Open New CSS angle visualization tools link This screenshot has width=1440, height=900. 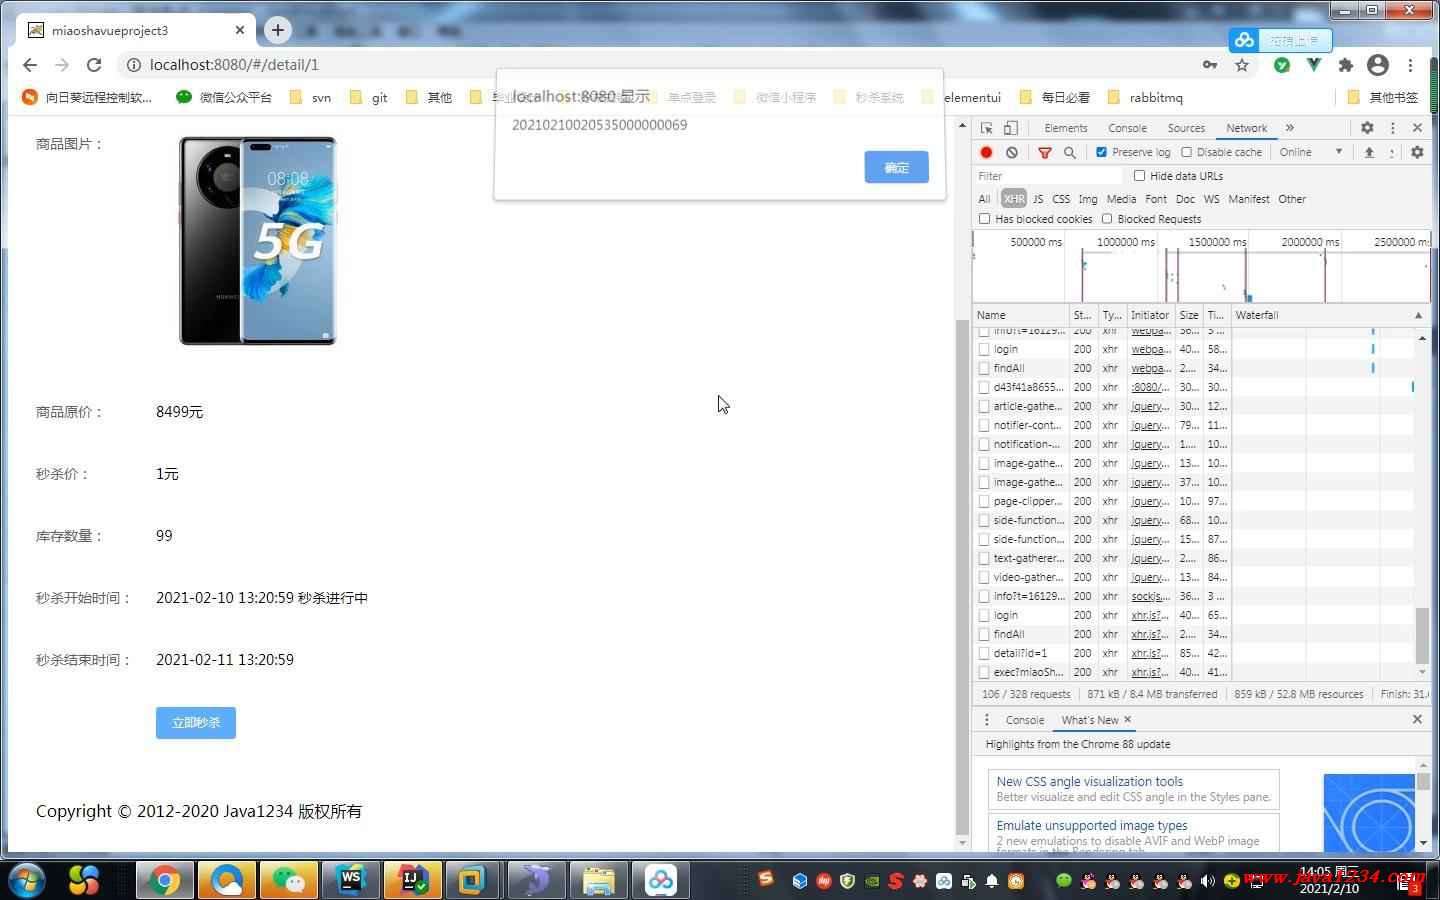click(x=1089, y=782)
